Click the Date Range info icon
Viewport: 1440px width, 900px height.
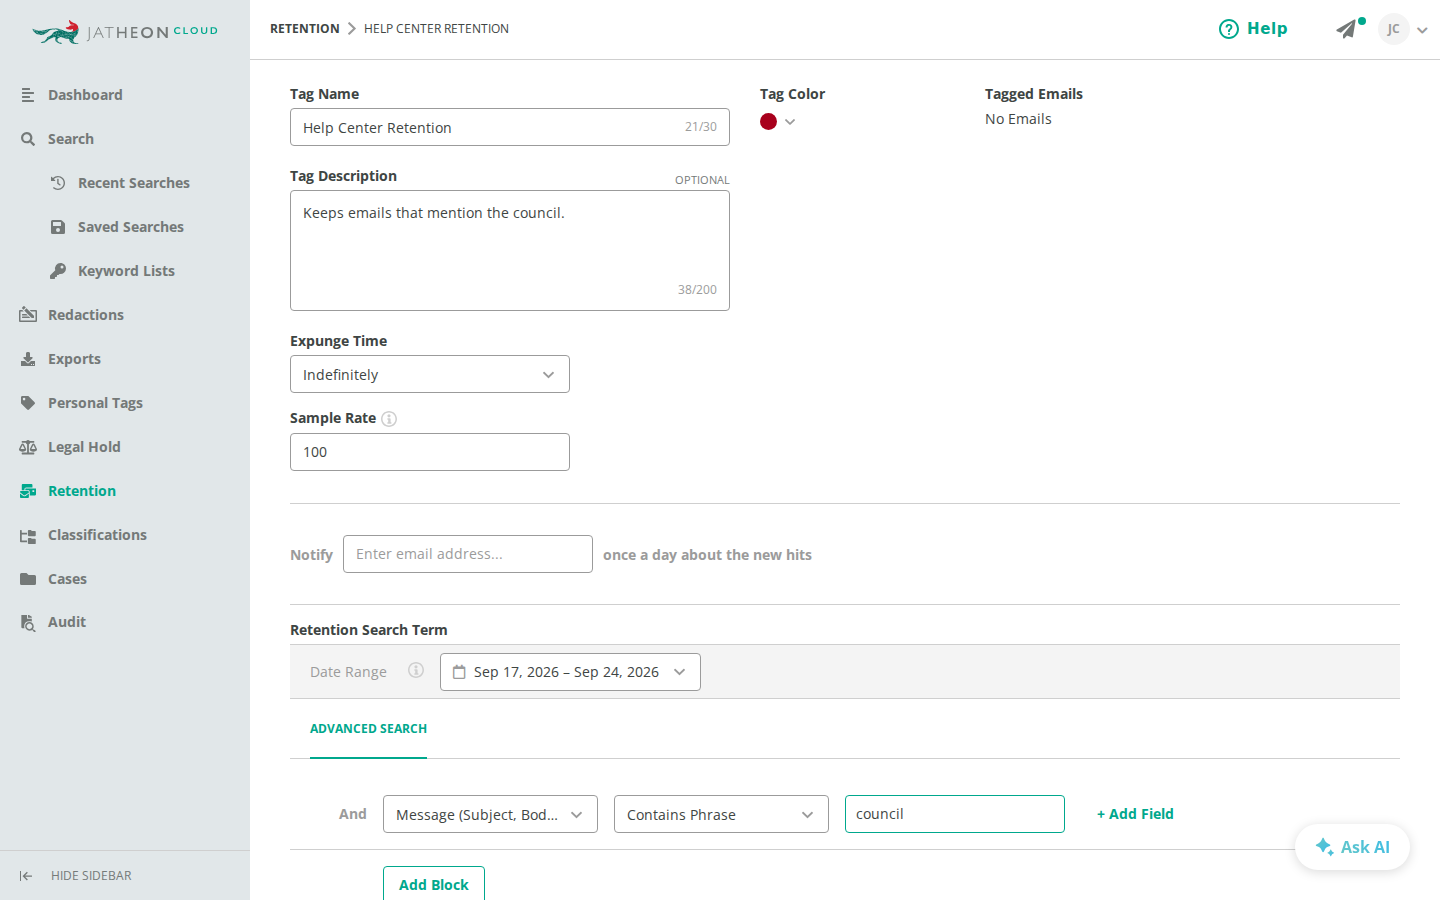[416, 670]
